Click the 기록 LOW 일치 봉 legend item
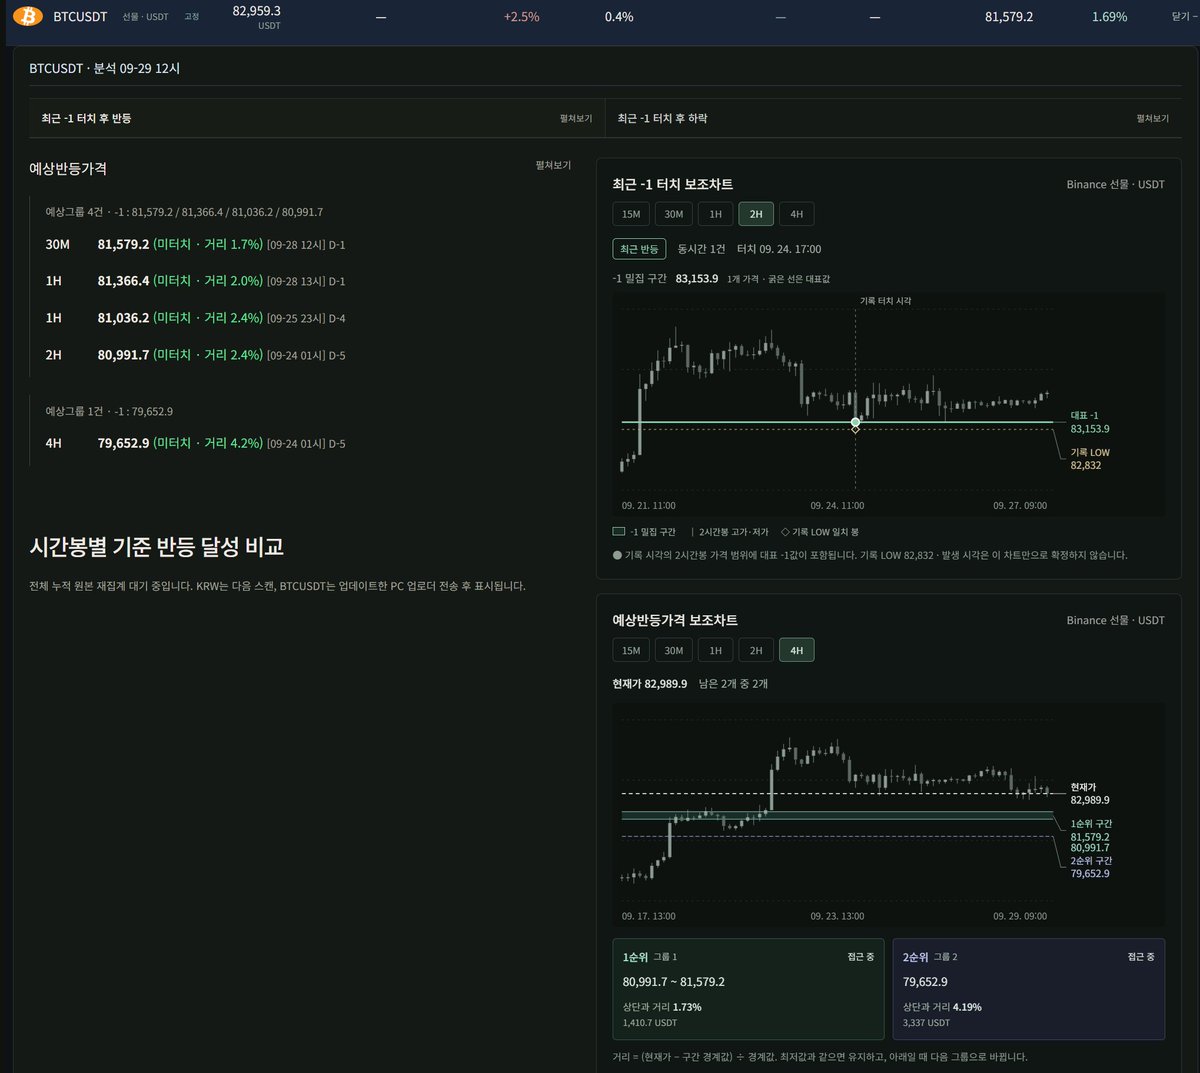Image resolution: width=1200 pixels, height=1073 pixels. click(x=820, y=532)
